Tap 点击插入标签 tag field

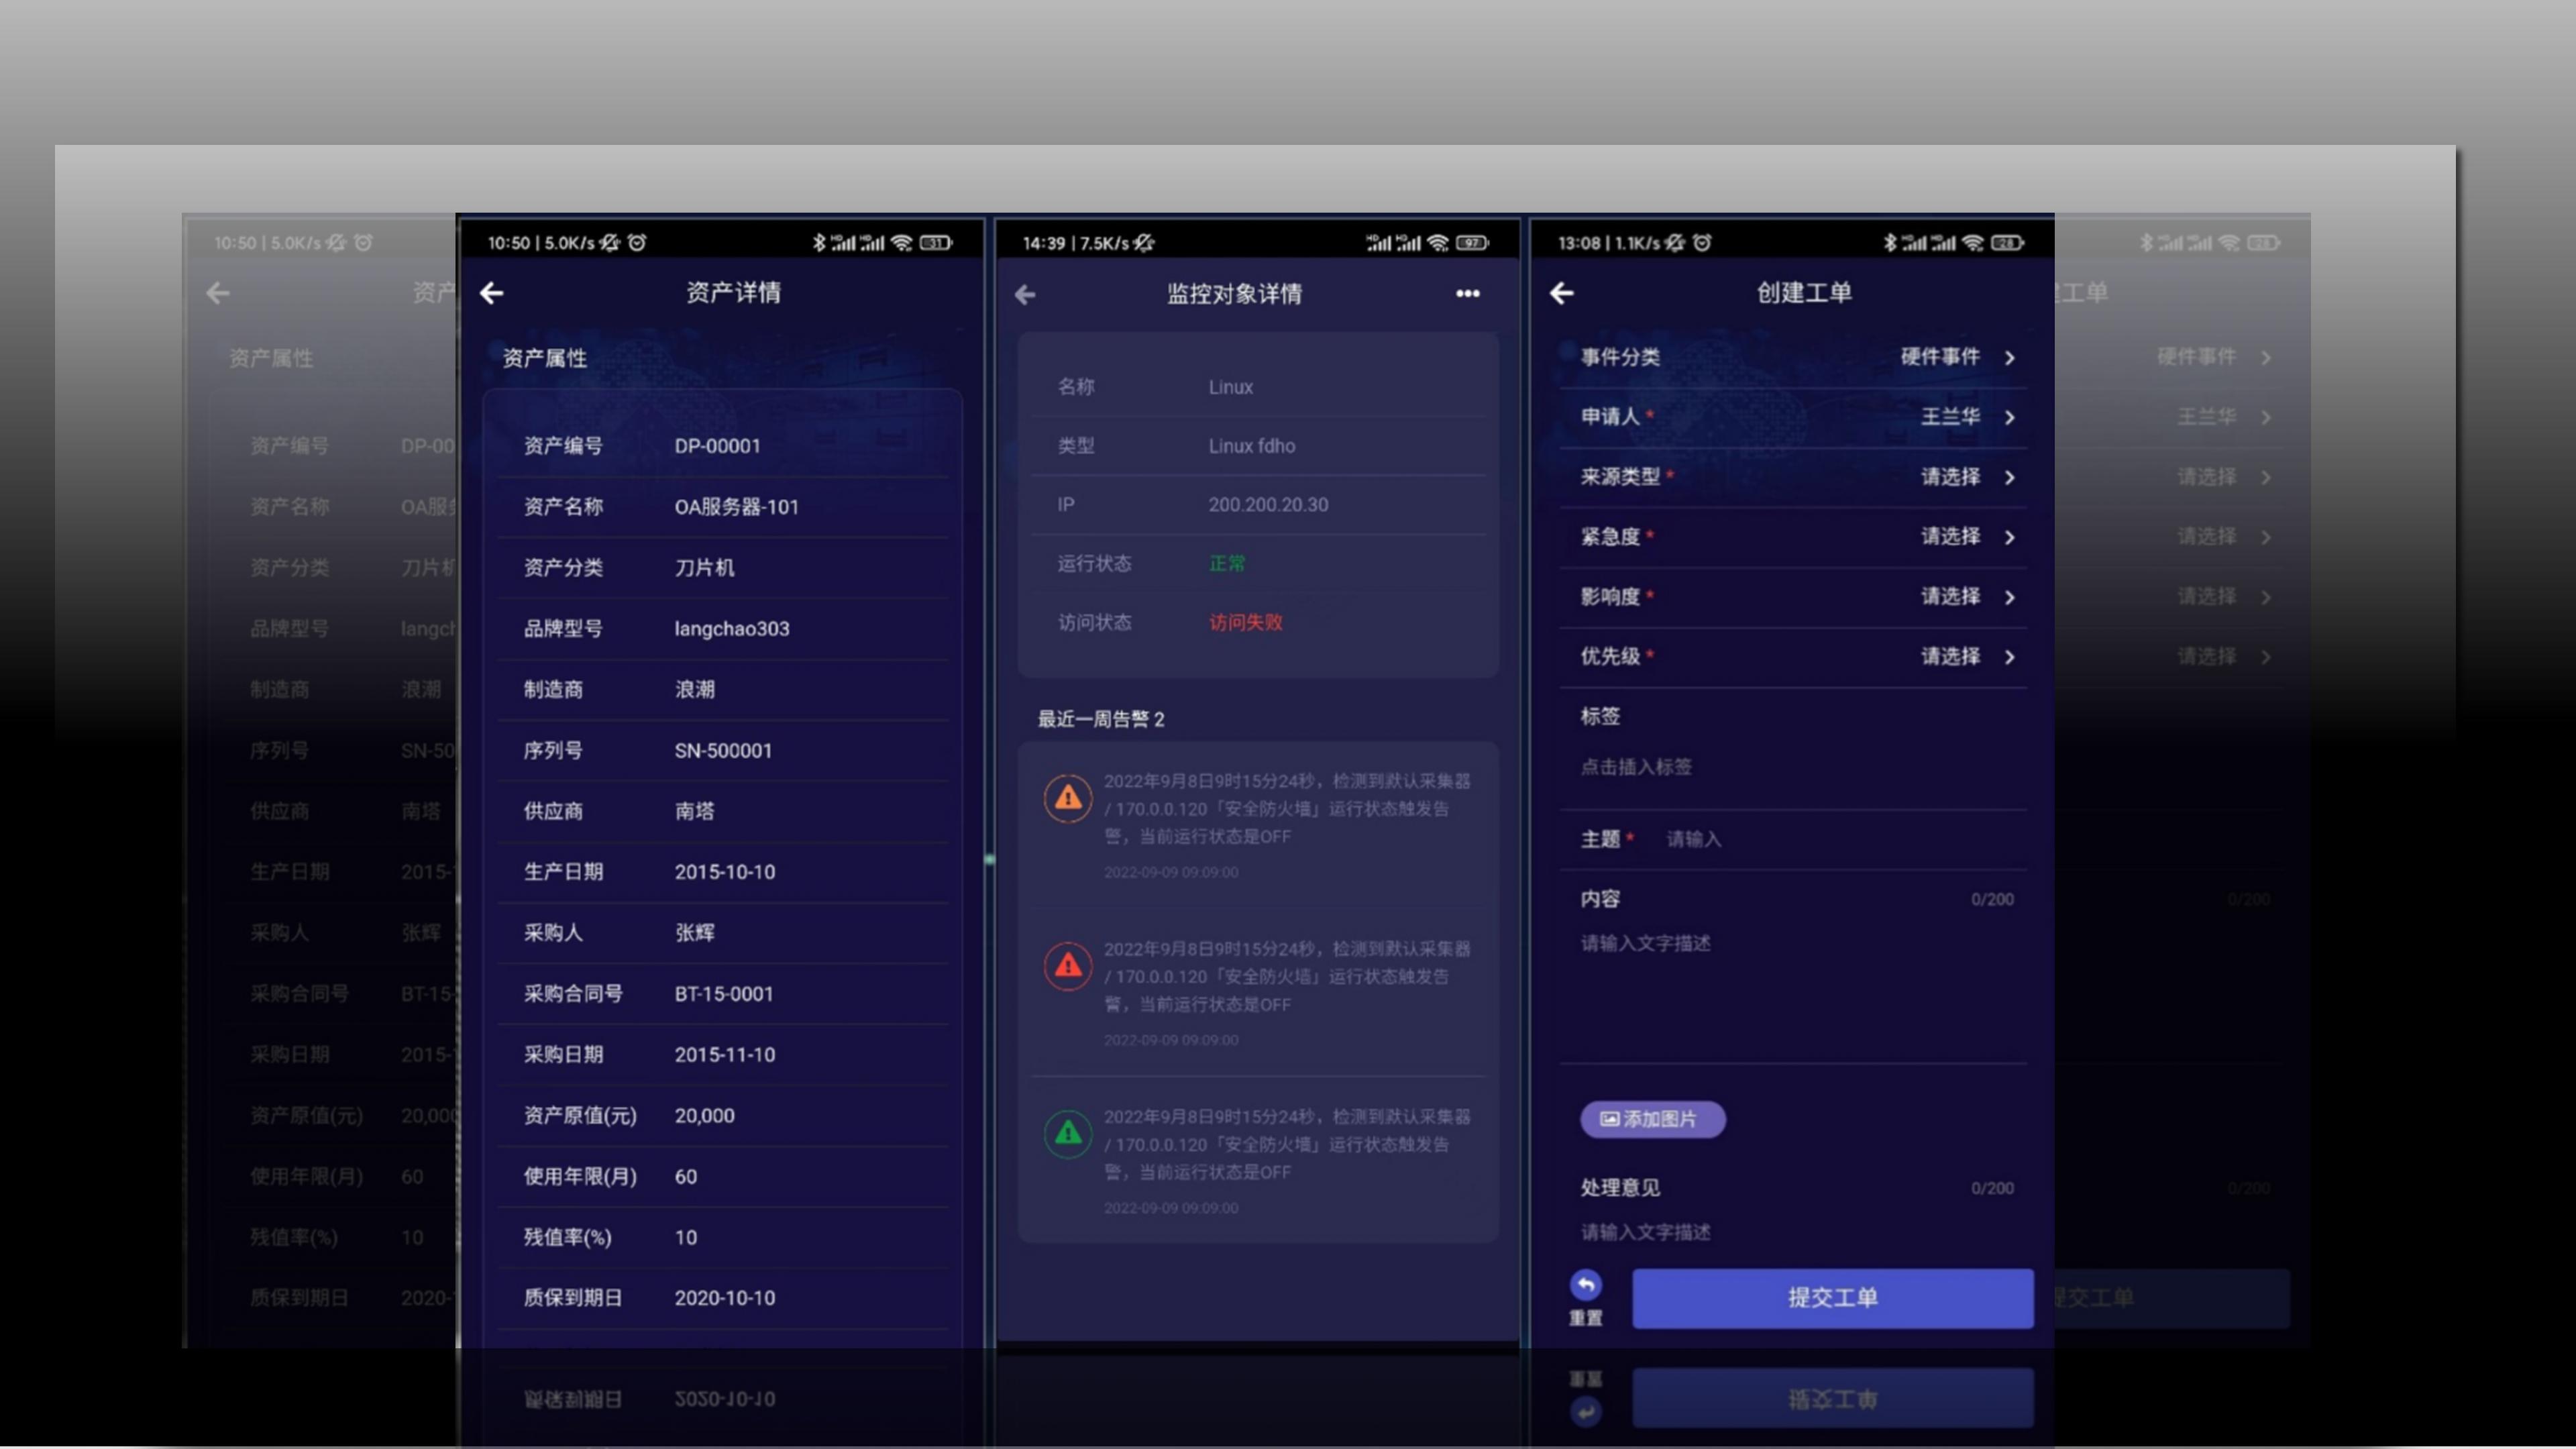(x=1637, y=767)
